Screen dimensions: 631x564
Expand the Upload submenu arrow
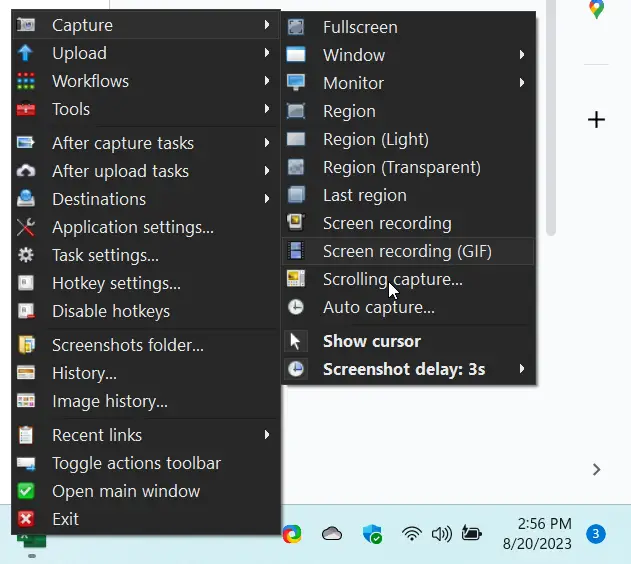267,53
